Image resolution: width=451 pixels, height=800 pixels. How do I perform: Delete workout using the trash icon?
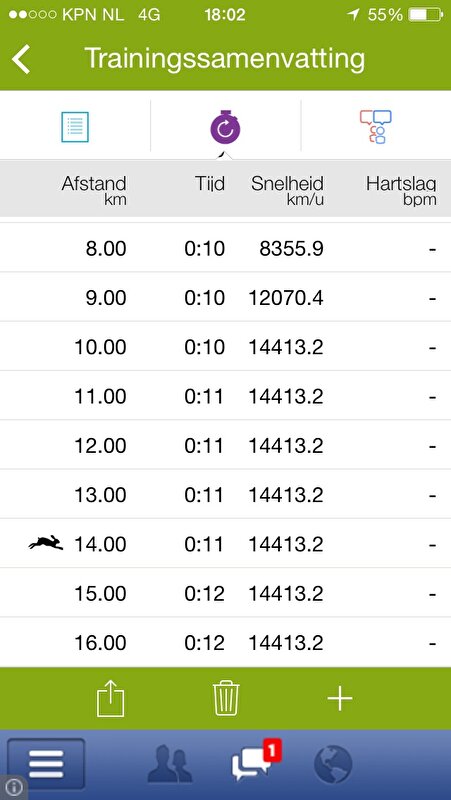tap(226, 698)
